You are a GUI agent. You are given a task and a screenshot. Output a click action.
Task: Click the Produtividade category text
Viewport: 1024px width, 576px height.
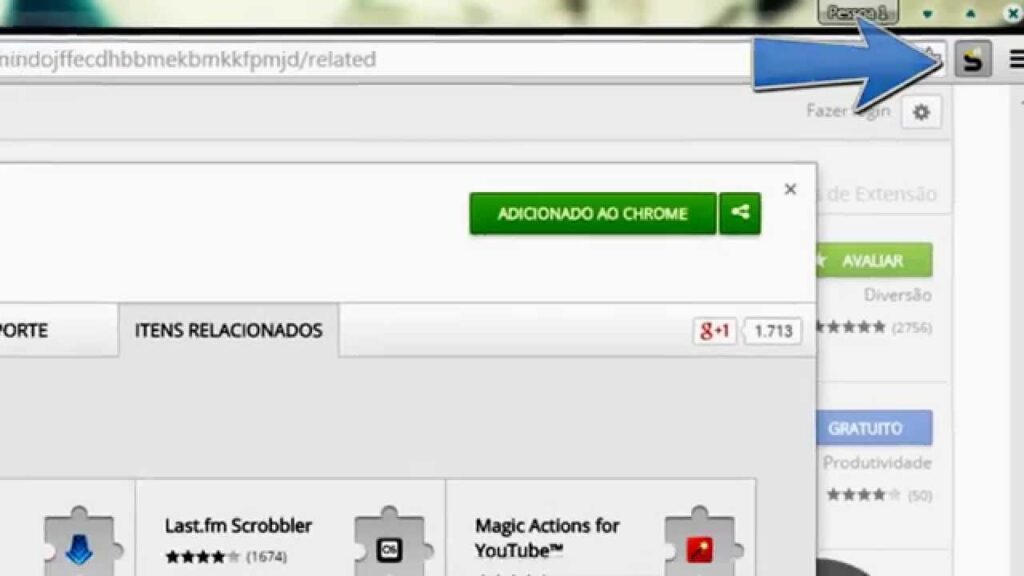click(877, 462)
